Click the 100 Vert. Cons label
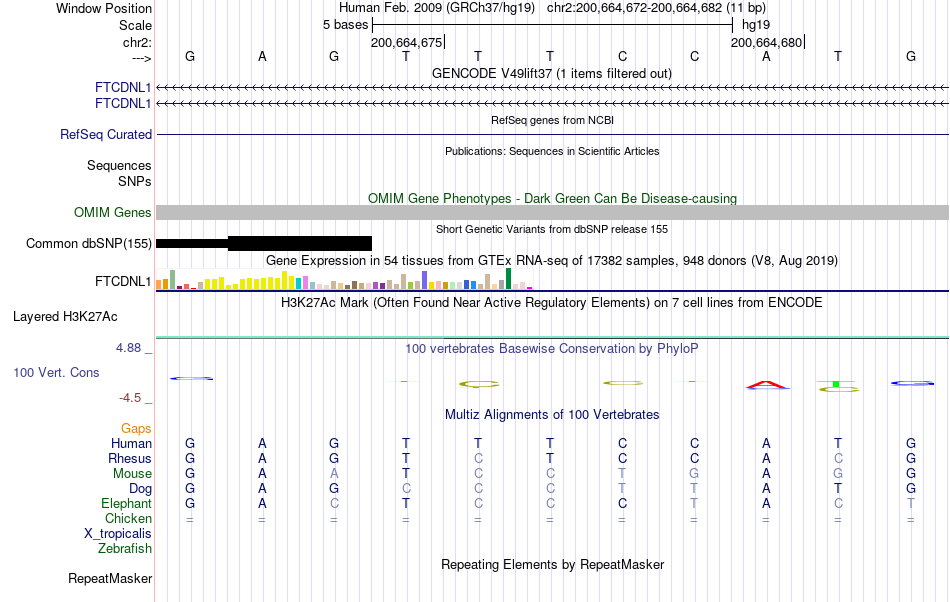 (56, 372)
